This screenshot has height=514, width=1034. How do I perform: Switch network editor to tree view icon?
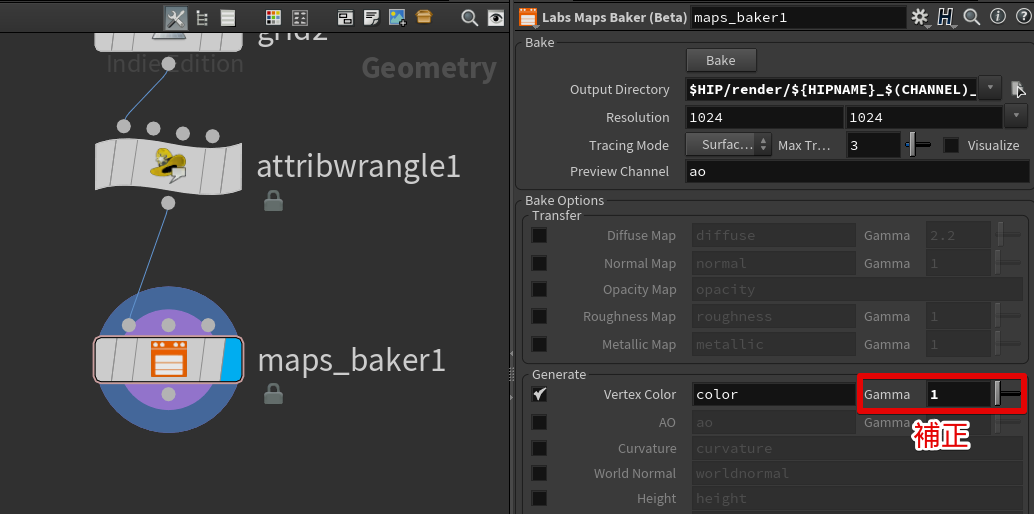(202, 18)
